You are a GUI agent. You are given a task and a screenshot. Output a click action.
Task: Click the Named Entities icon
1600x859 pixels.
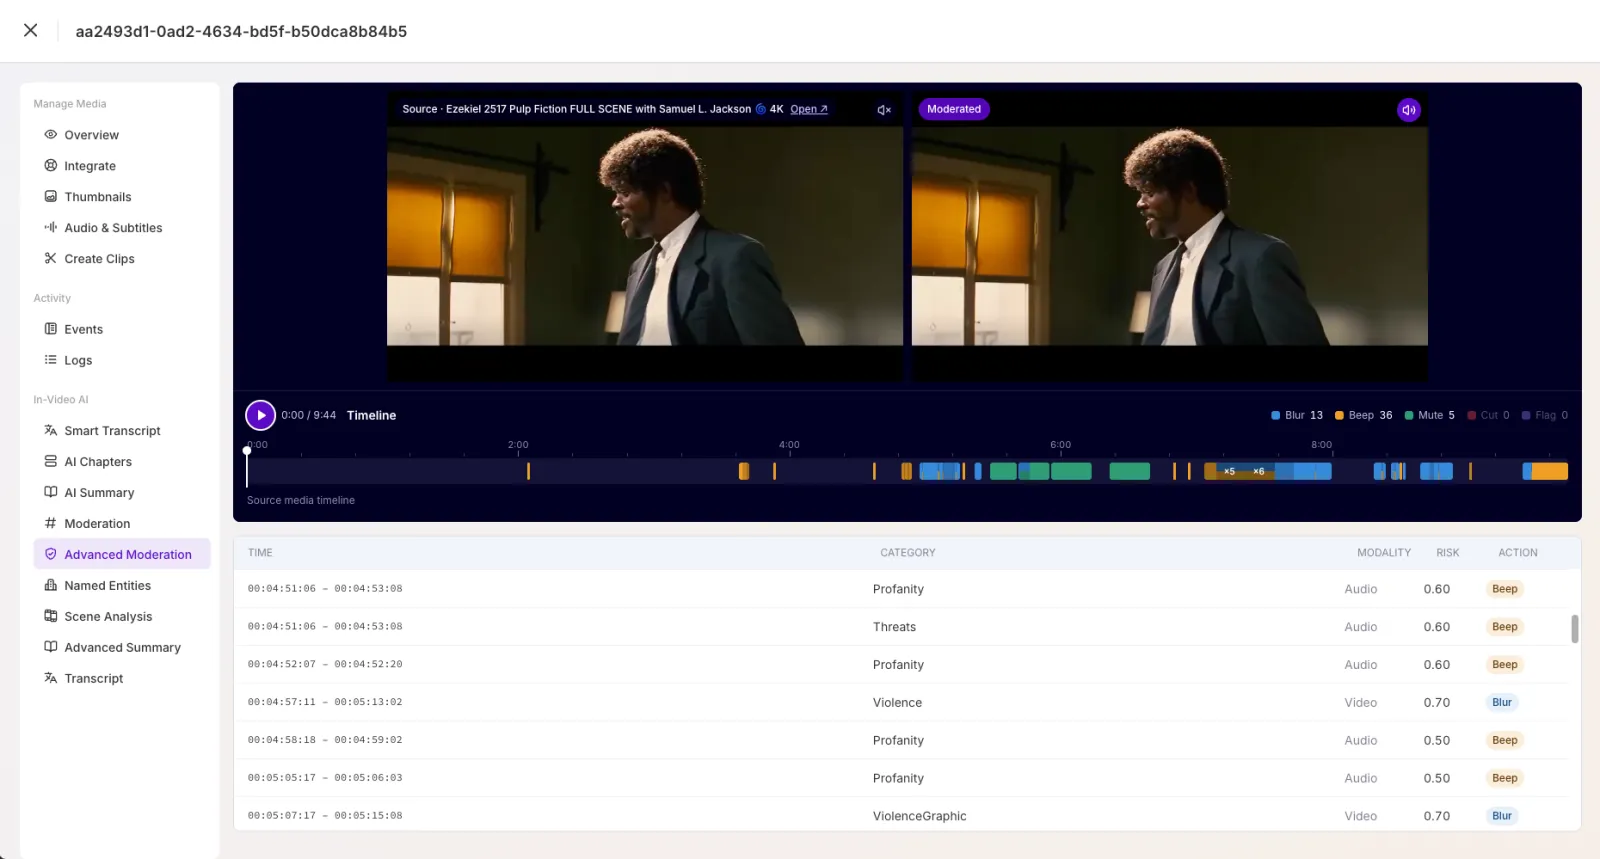[50, 585]
